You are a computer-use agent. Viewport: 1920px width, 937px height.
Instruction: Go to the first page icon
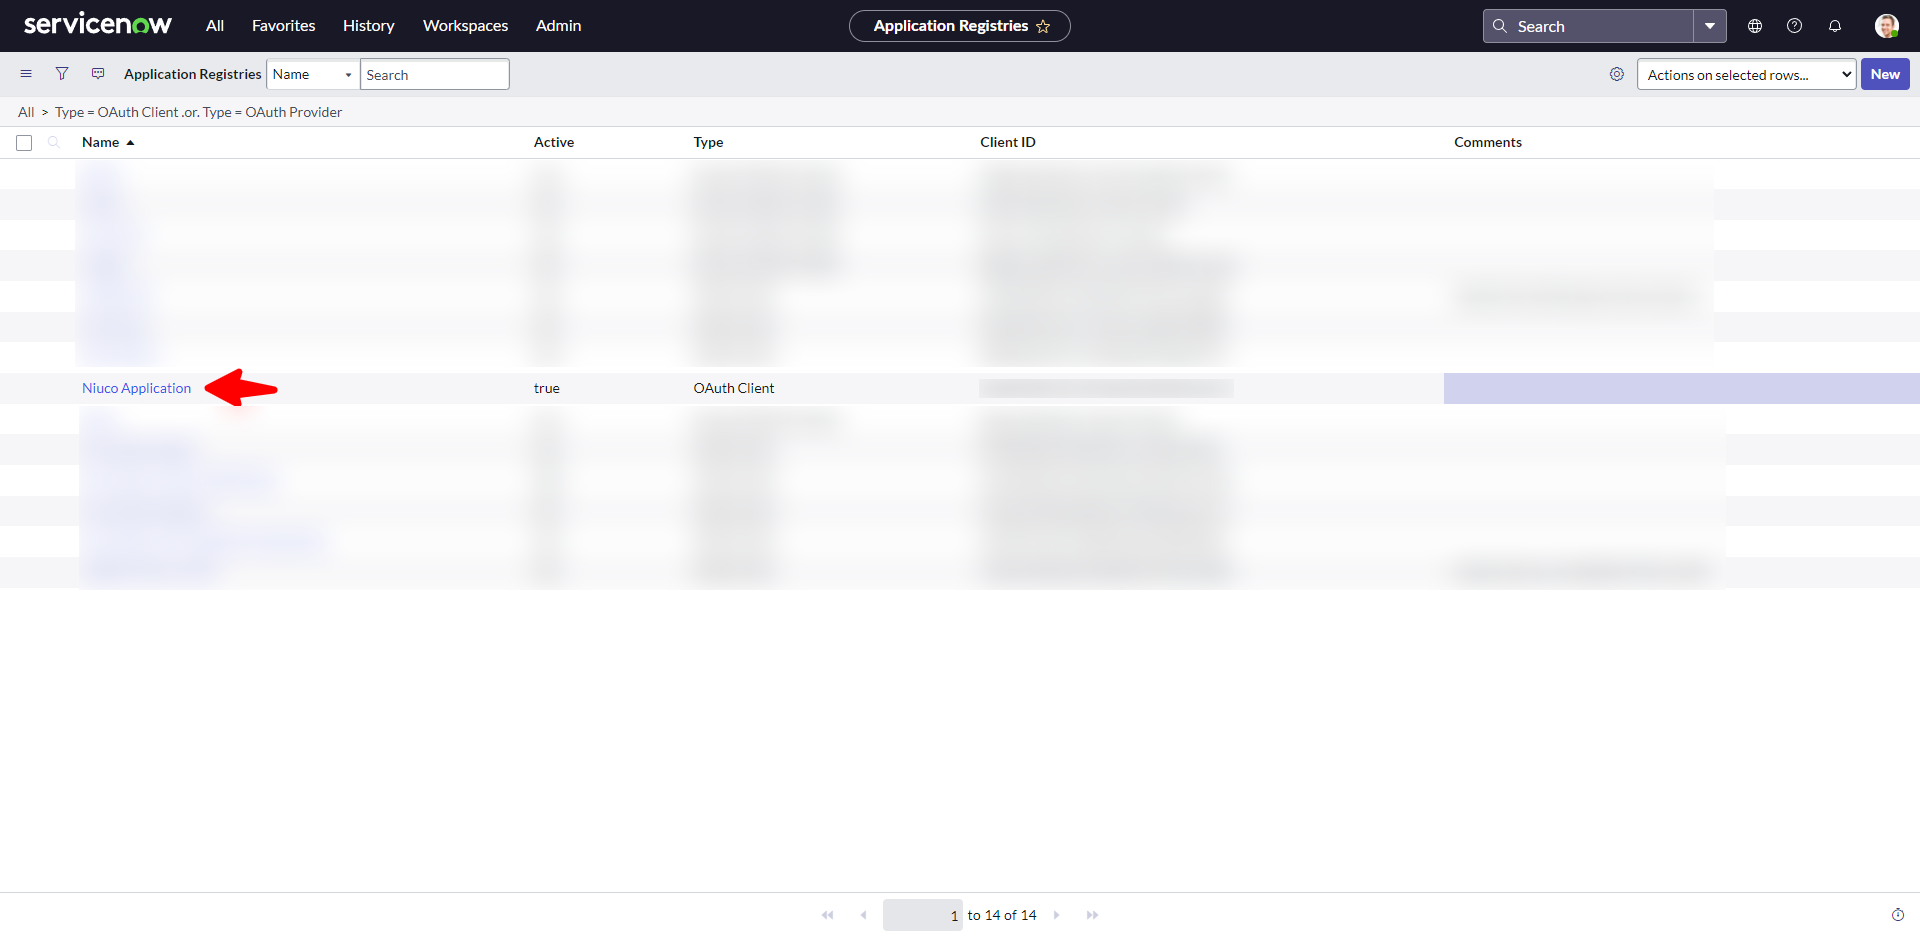click(x=828, y=915)
